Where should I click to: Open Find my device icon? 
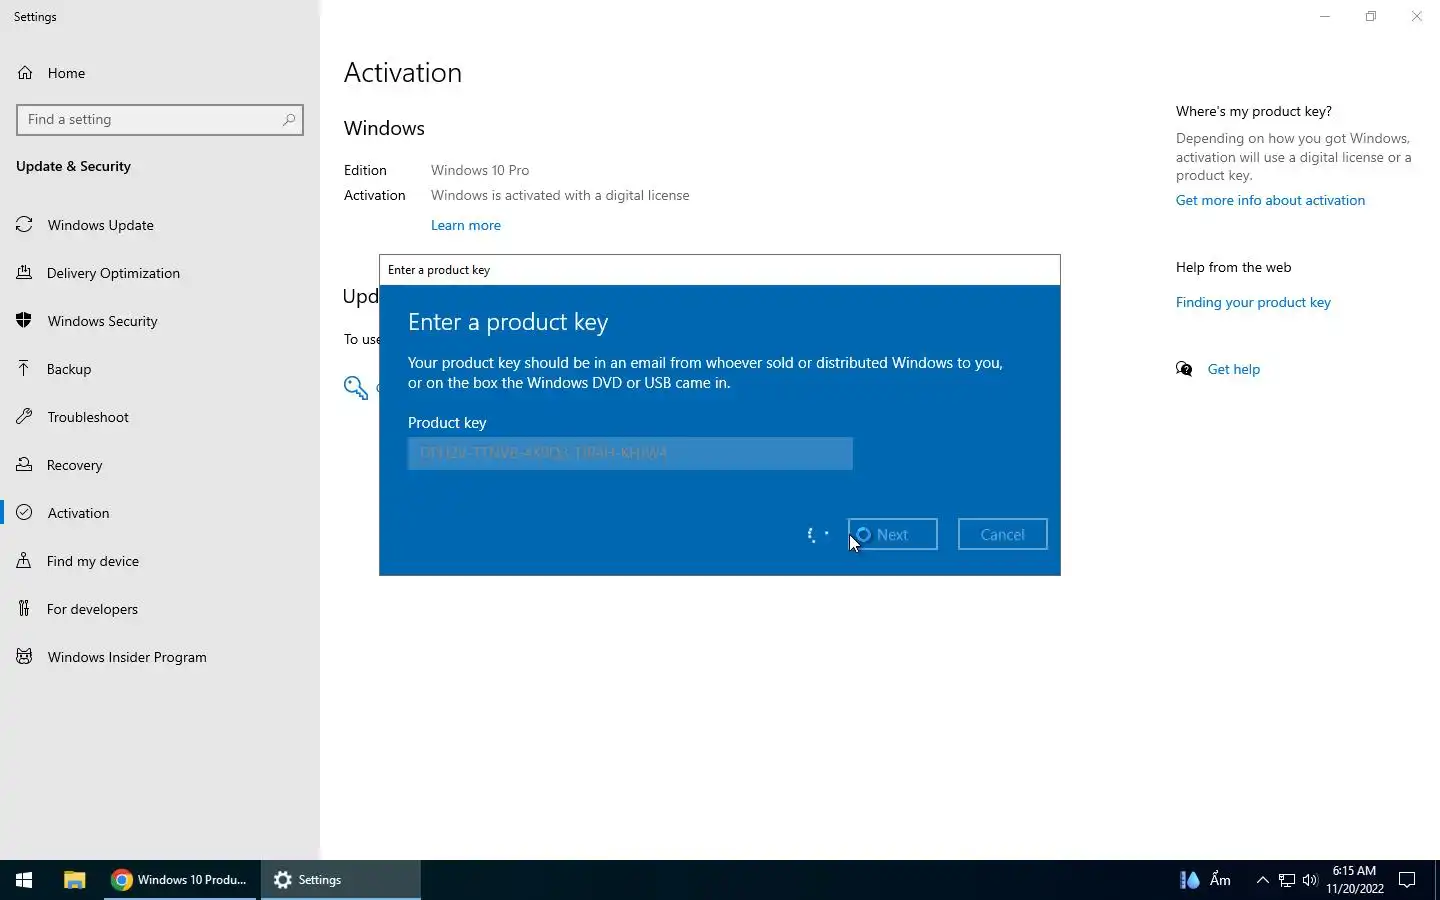point(25,561)
